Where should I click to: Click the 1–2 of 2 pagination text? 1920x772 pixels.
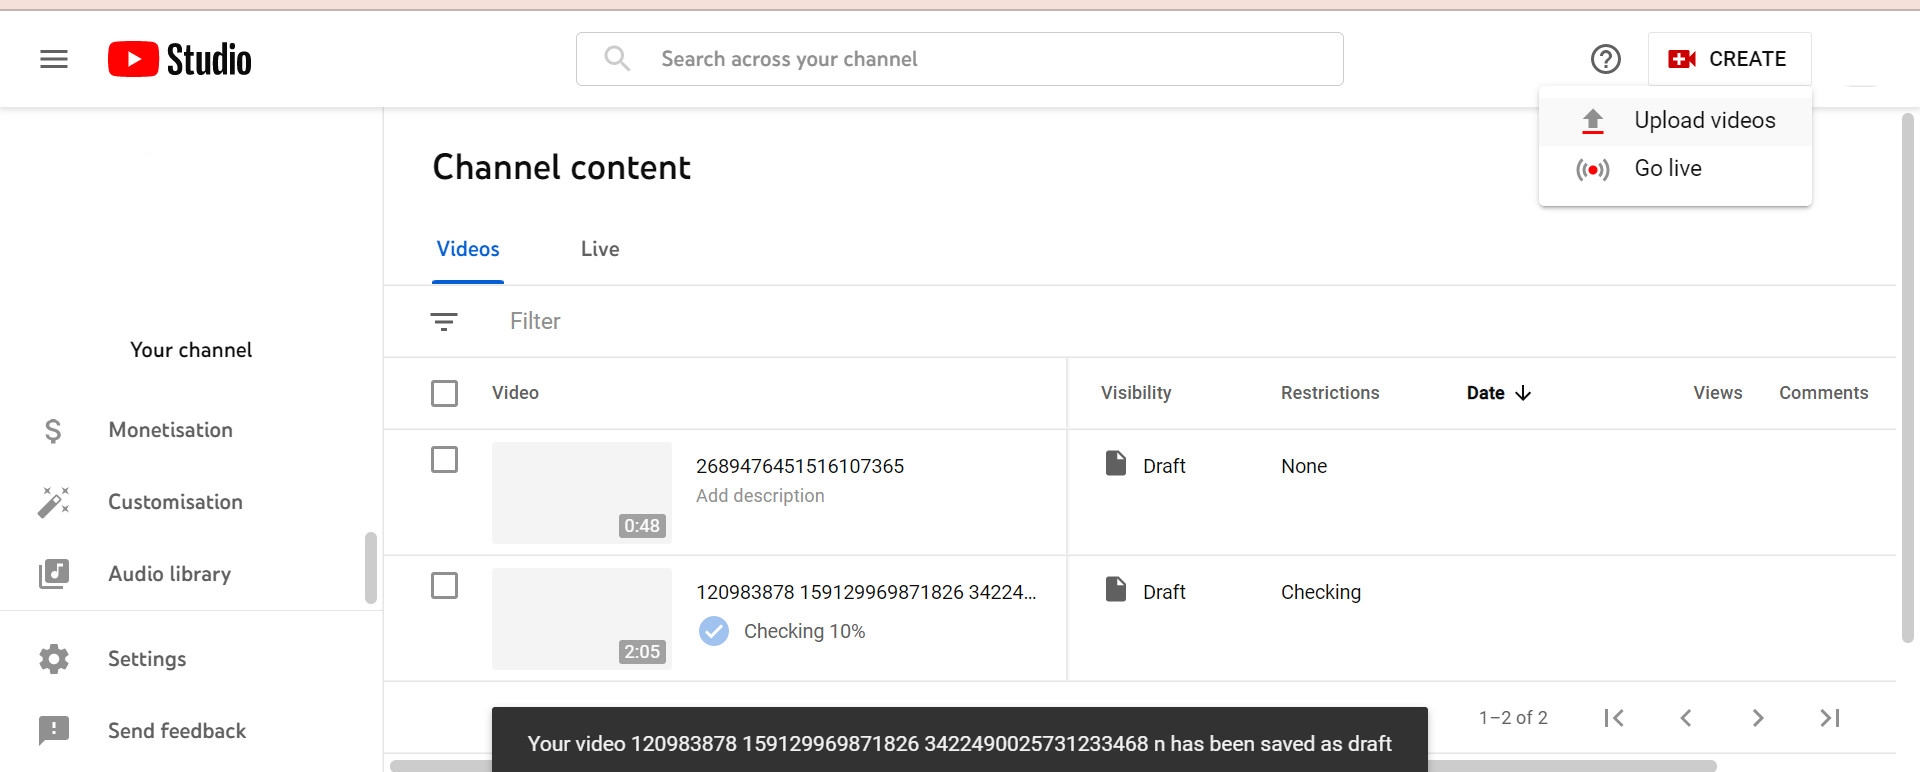point(1513,718)
